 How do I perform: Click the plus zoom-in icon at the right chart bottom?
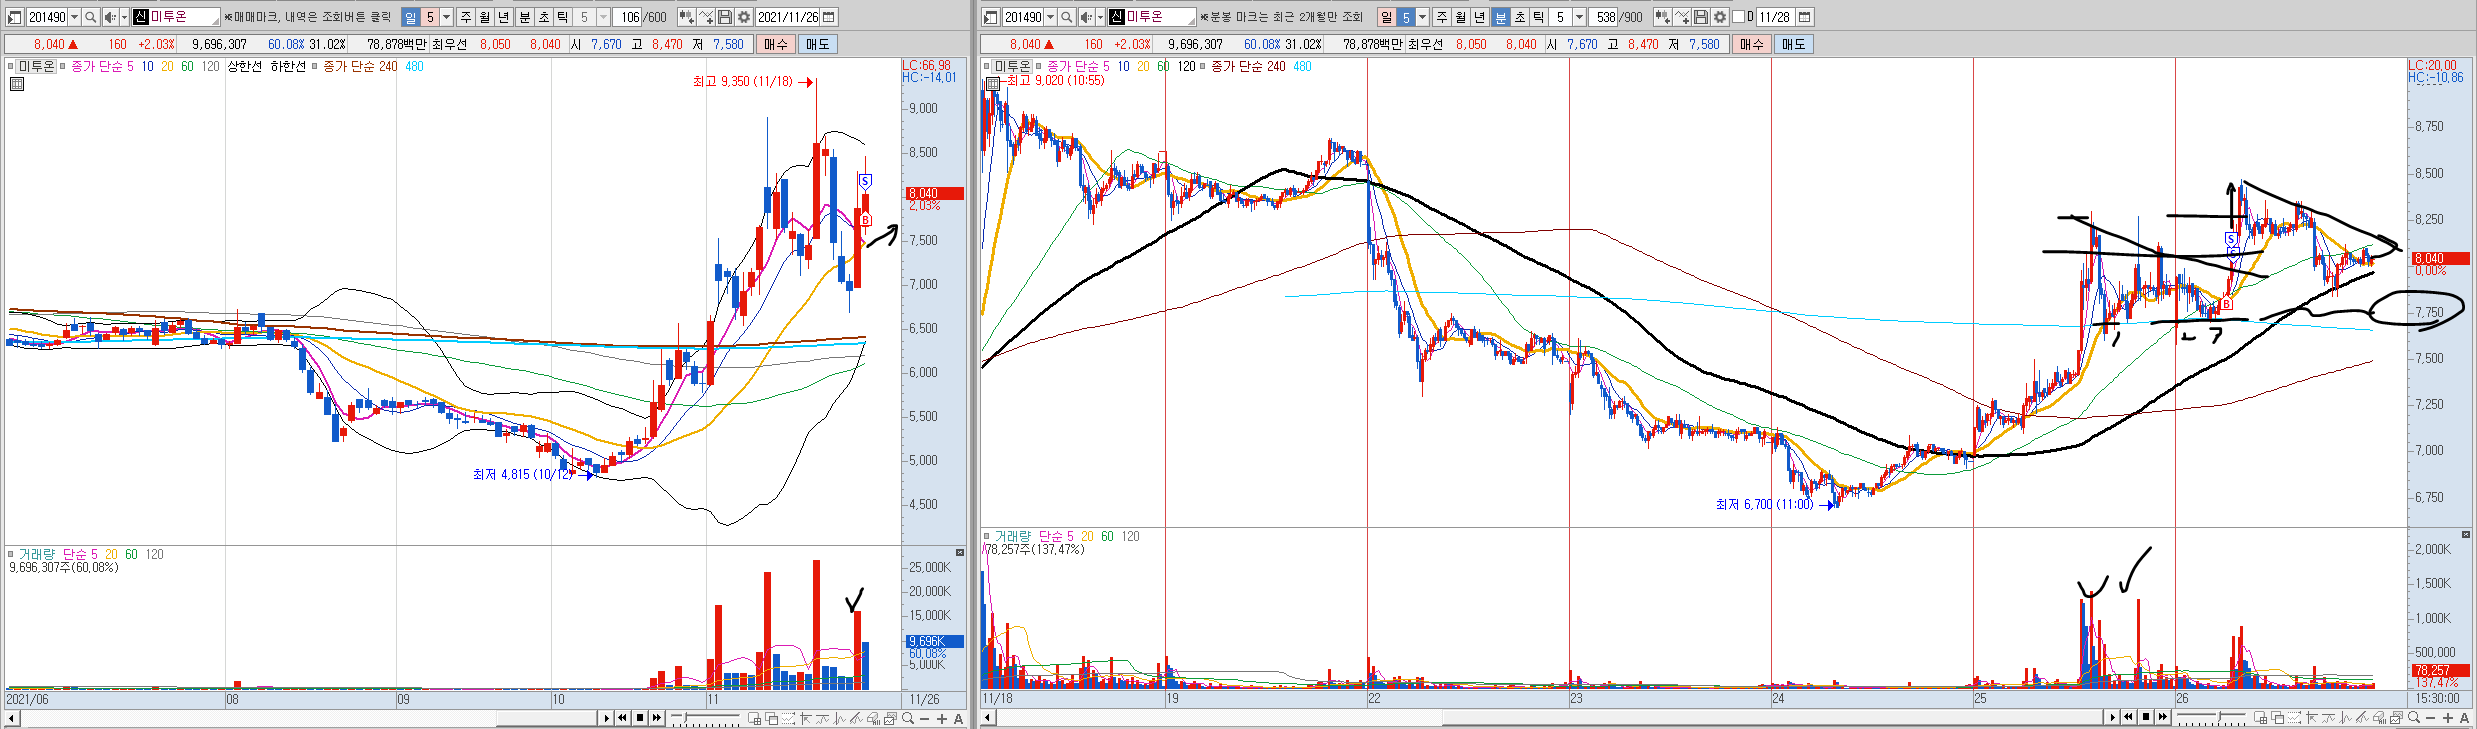[2448, 718]
